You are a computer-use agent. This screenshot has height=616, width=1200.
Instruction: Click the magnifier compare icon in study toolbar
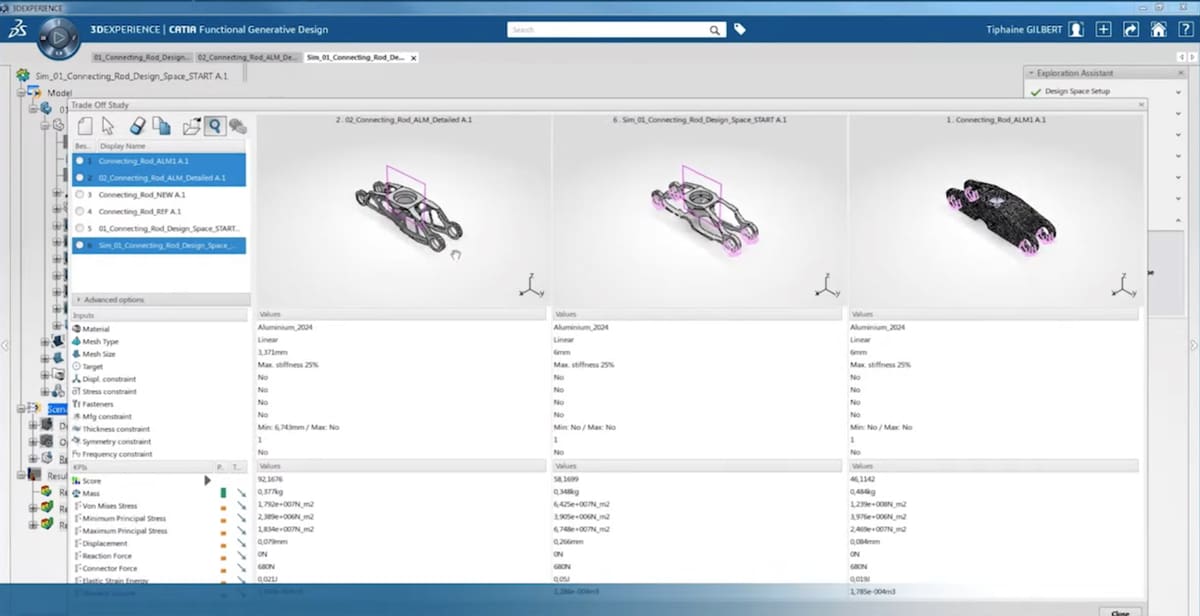point(213,126)
